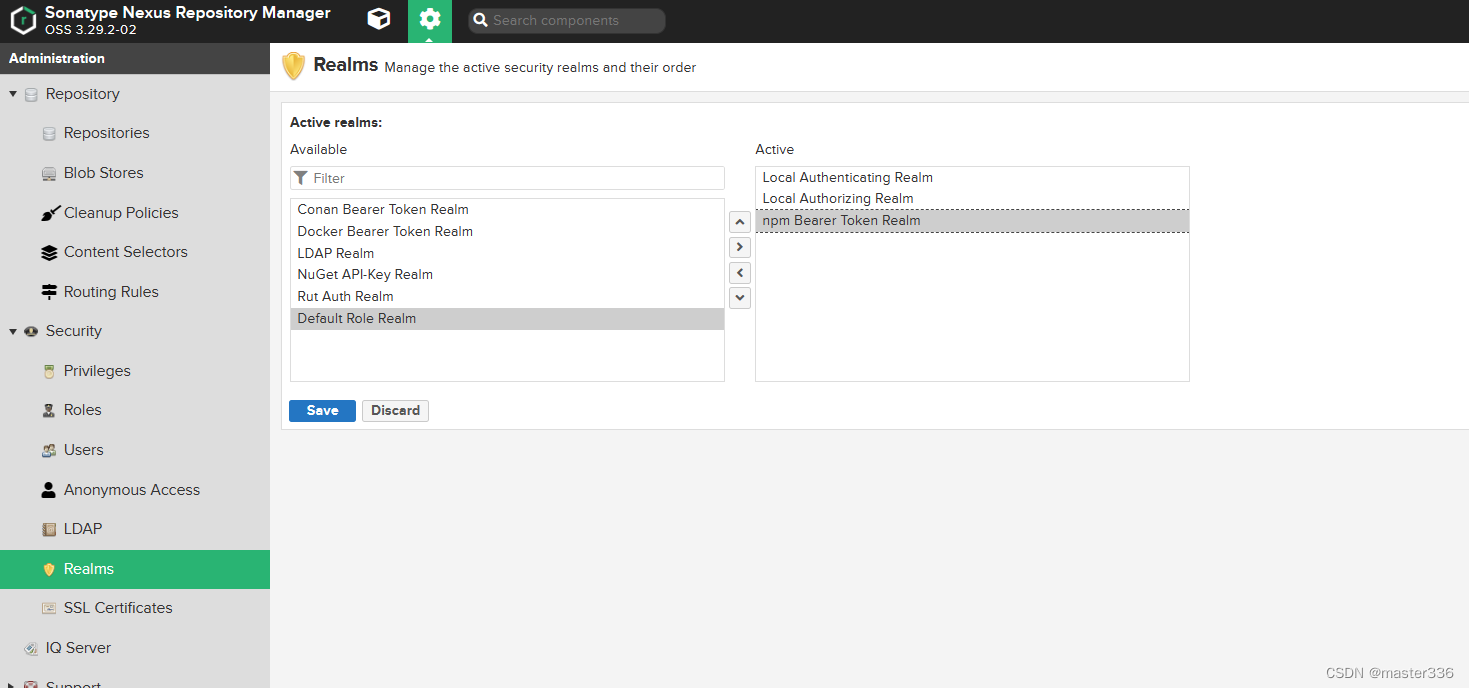Select NuGet API-Key Realm
Screen dimensions: 1469x688
[x=507, y=275]
